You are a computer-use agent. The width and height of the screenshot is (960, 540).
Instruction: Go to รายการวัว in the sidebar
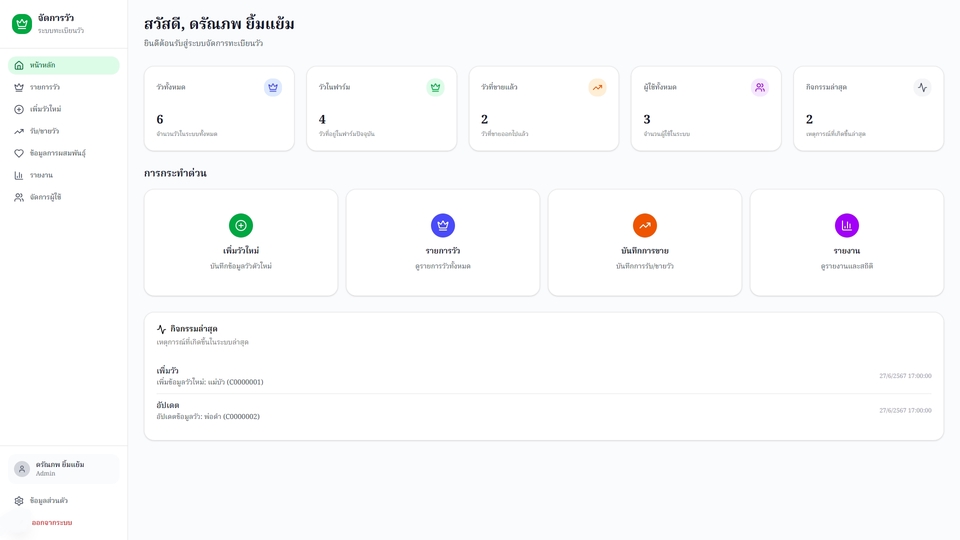point(63,87)
